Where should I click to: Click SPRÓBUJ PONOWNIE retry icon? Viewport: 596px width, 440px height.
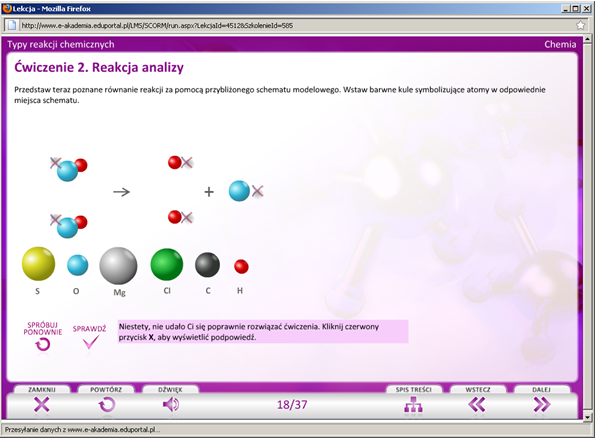pos(43,345)
